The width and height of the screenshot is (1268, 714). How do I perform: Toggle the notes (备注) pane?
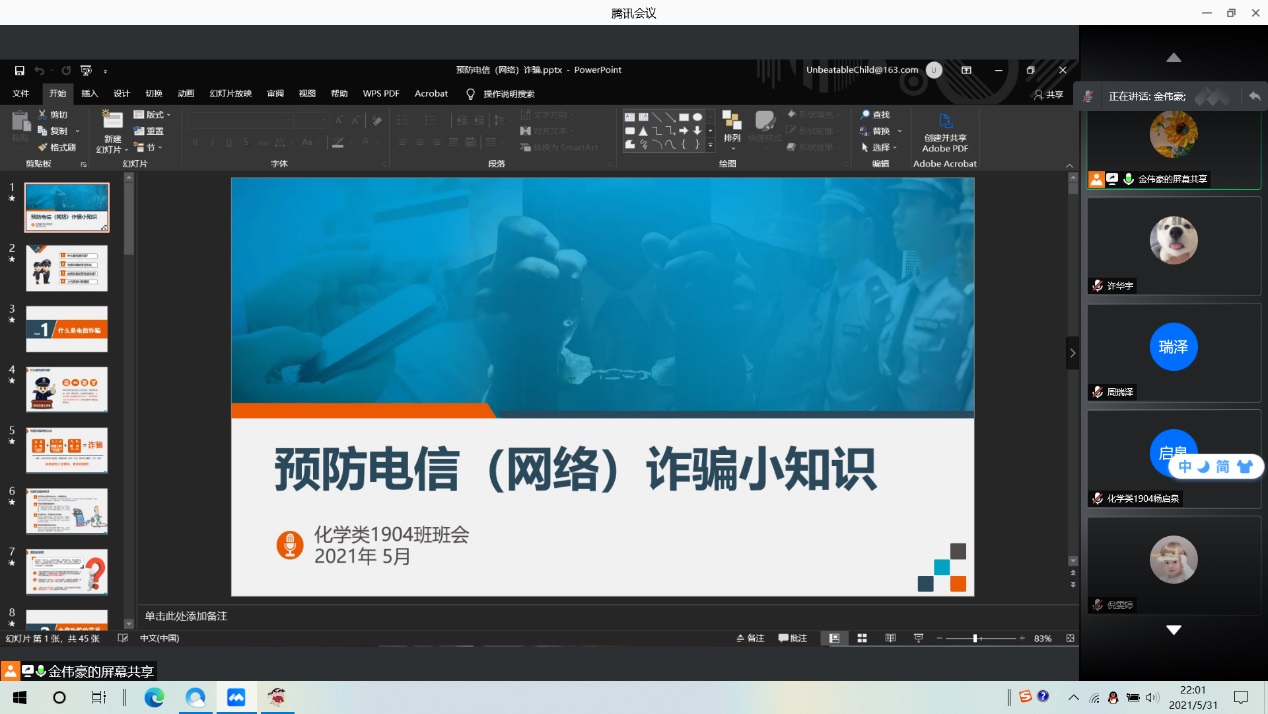pos(751,638)
